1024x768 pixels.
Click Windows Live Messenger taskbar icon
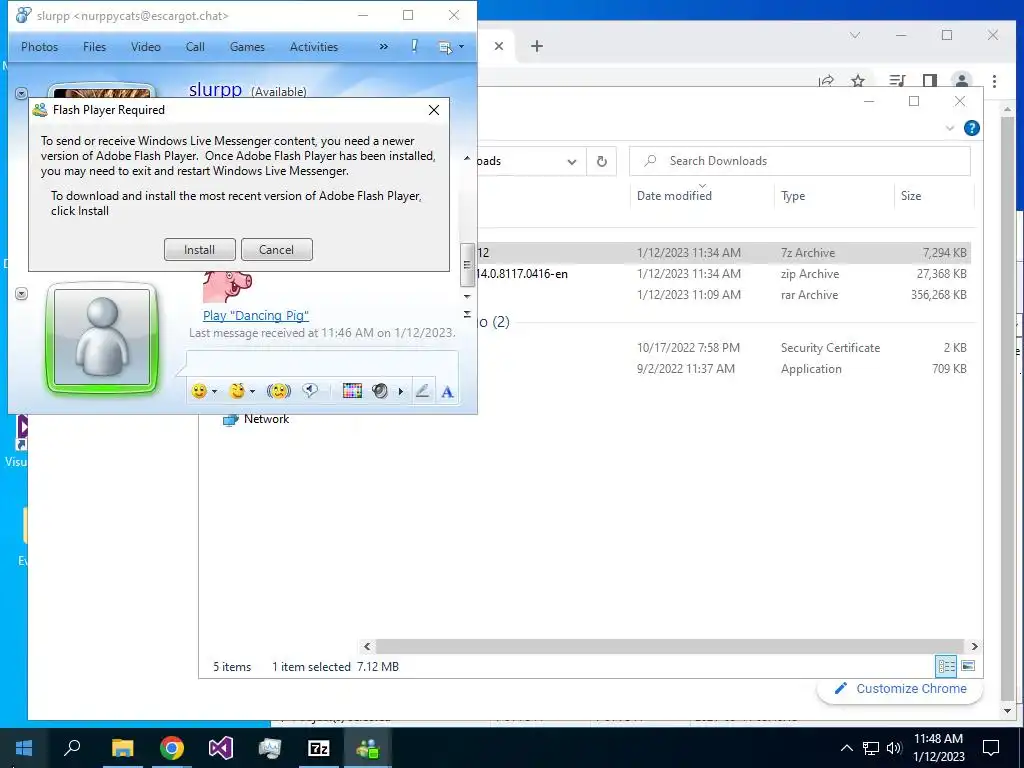[368, 748]
